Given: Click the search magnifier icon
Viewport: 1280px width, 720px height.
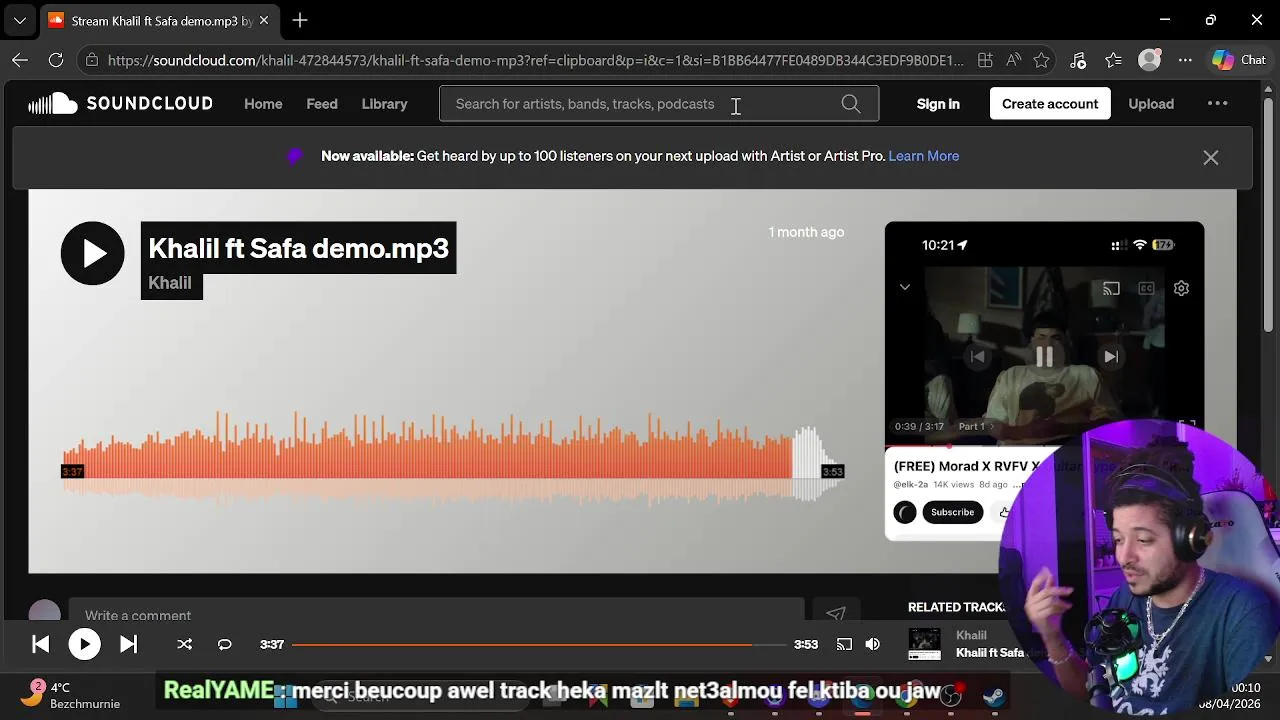Looking at the screenshot, I should (851, 104).
